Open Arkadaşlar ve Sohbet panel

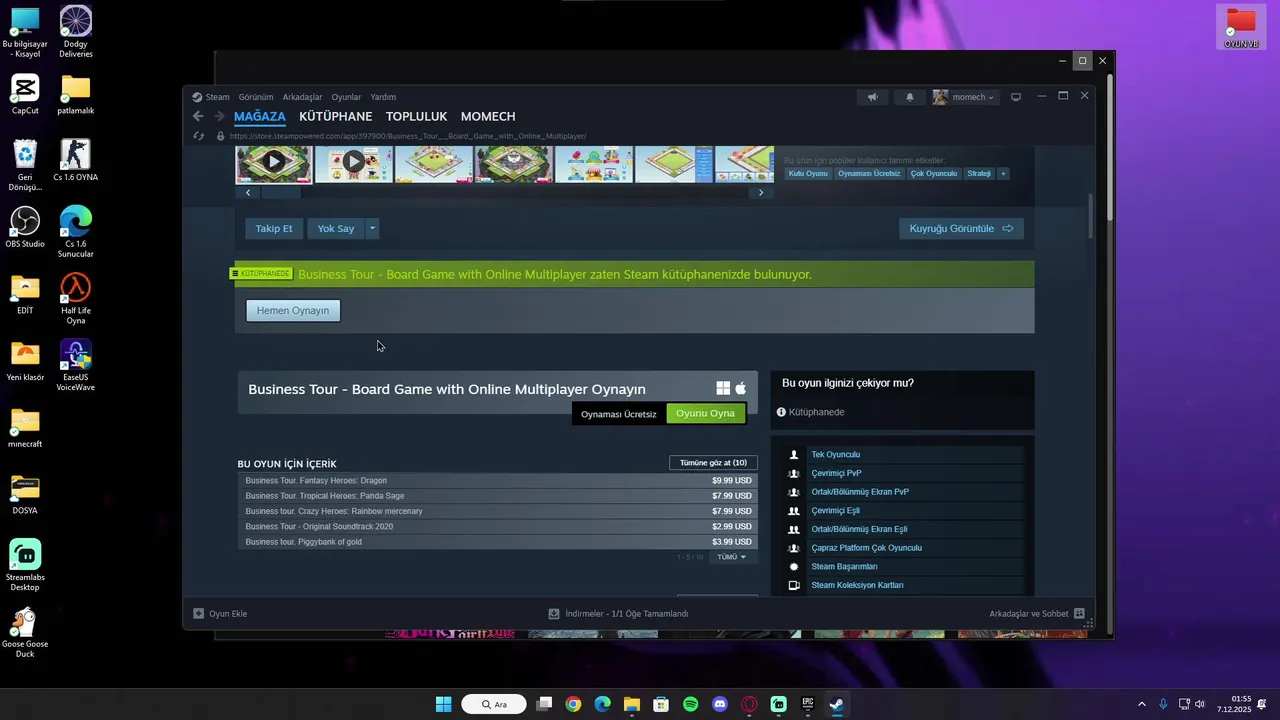pyautogui.click(x=1037, y=614)
